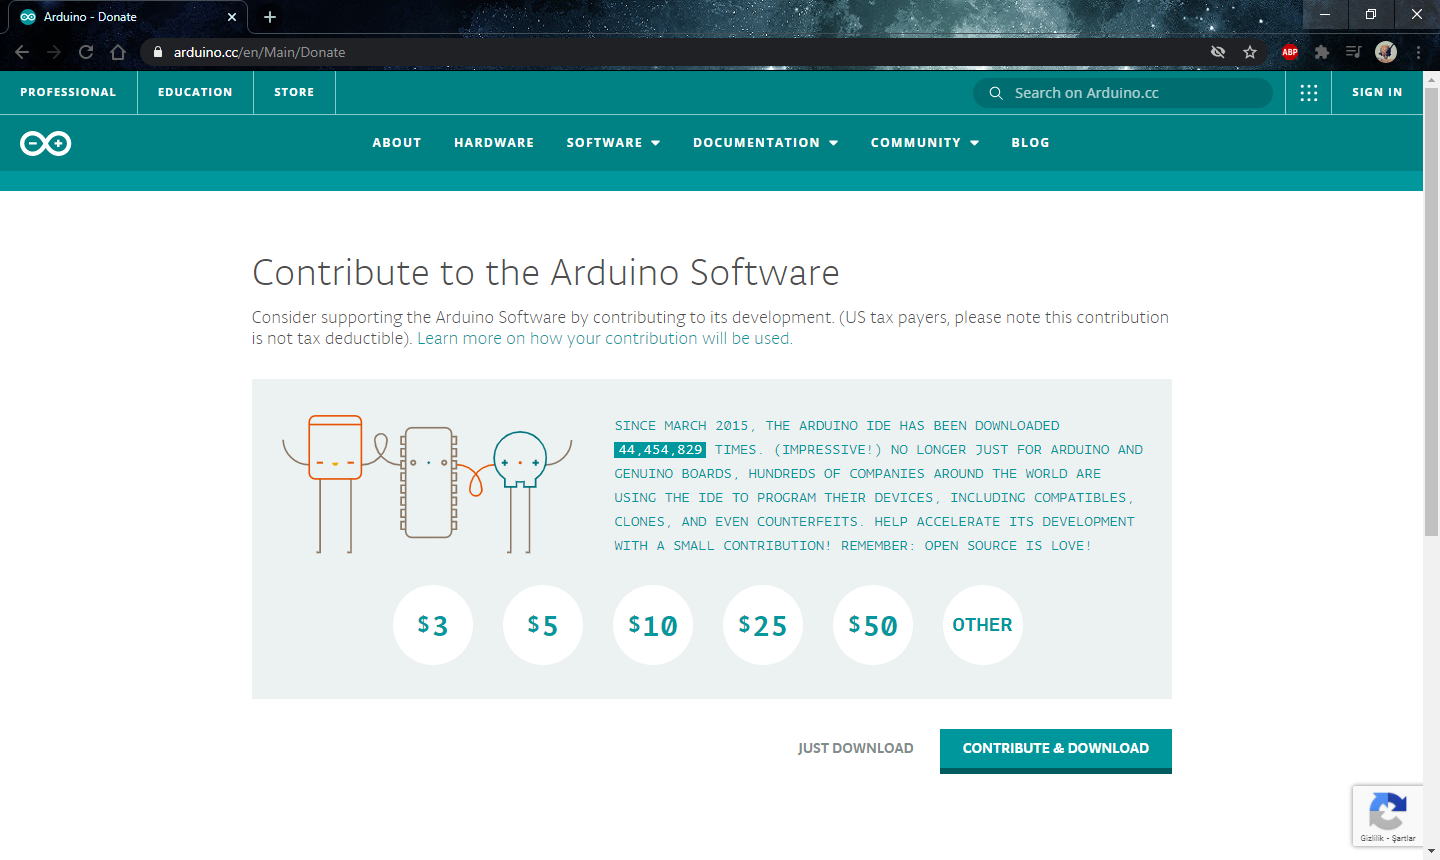Click the search magnifier icon
Viewport: 1440px width, 860px height.
pyautogui.click(x=996, y=93)
